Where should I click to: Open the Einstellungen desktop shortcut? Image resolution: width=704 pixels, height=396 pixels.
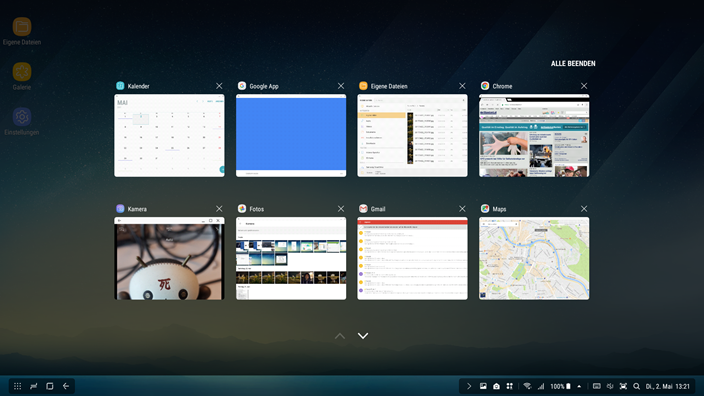pos(22,122)
